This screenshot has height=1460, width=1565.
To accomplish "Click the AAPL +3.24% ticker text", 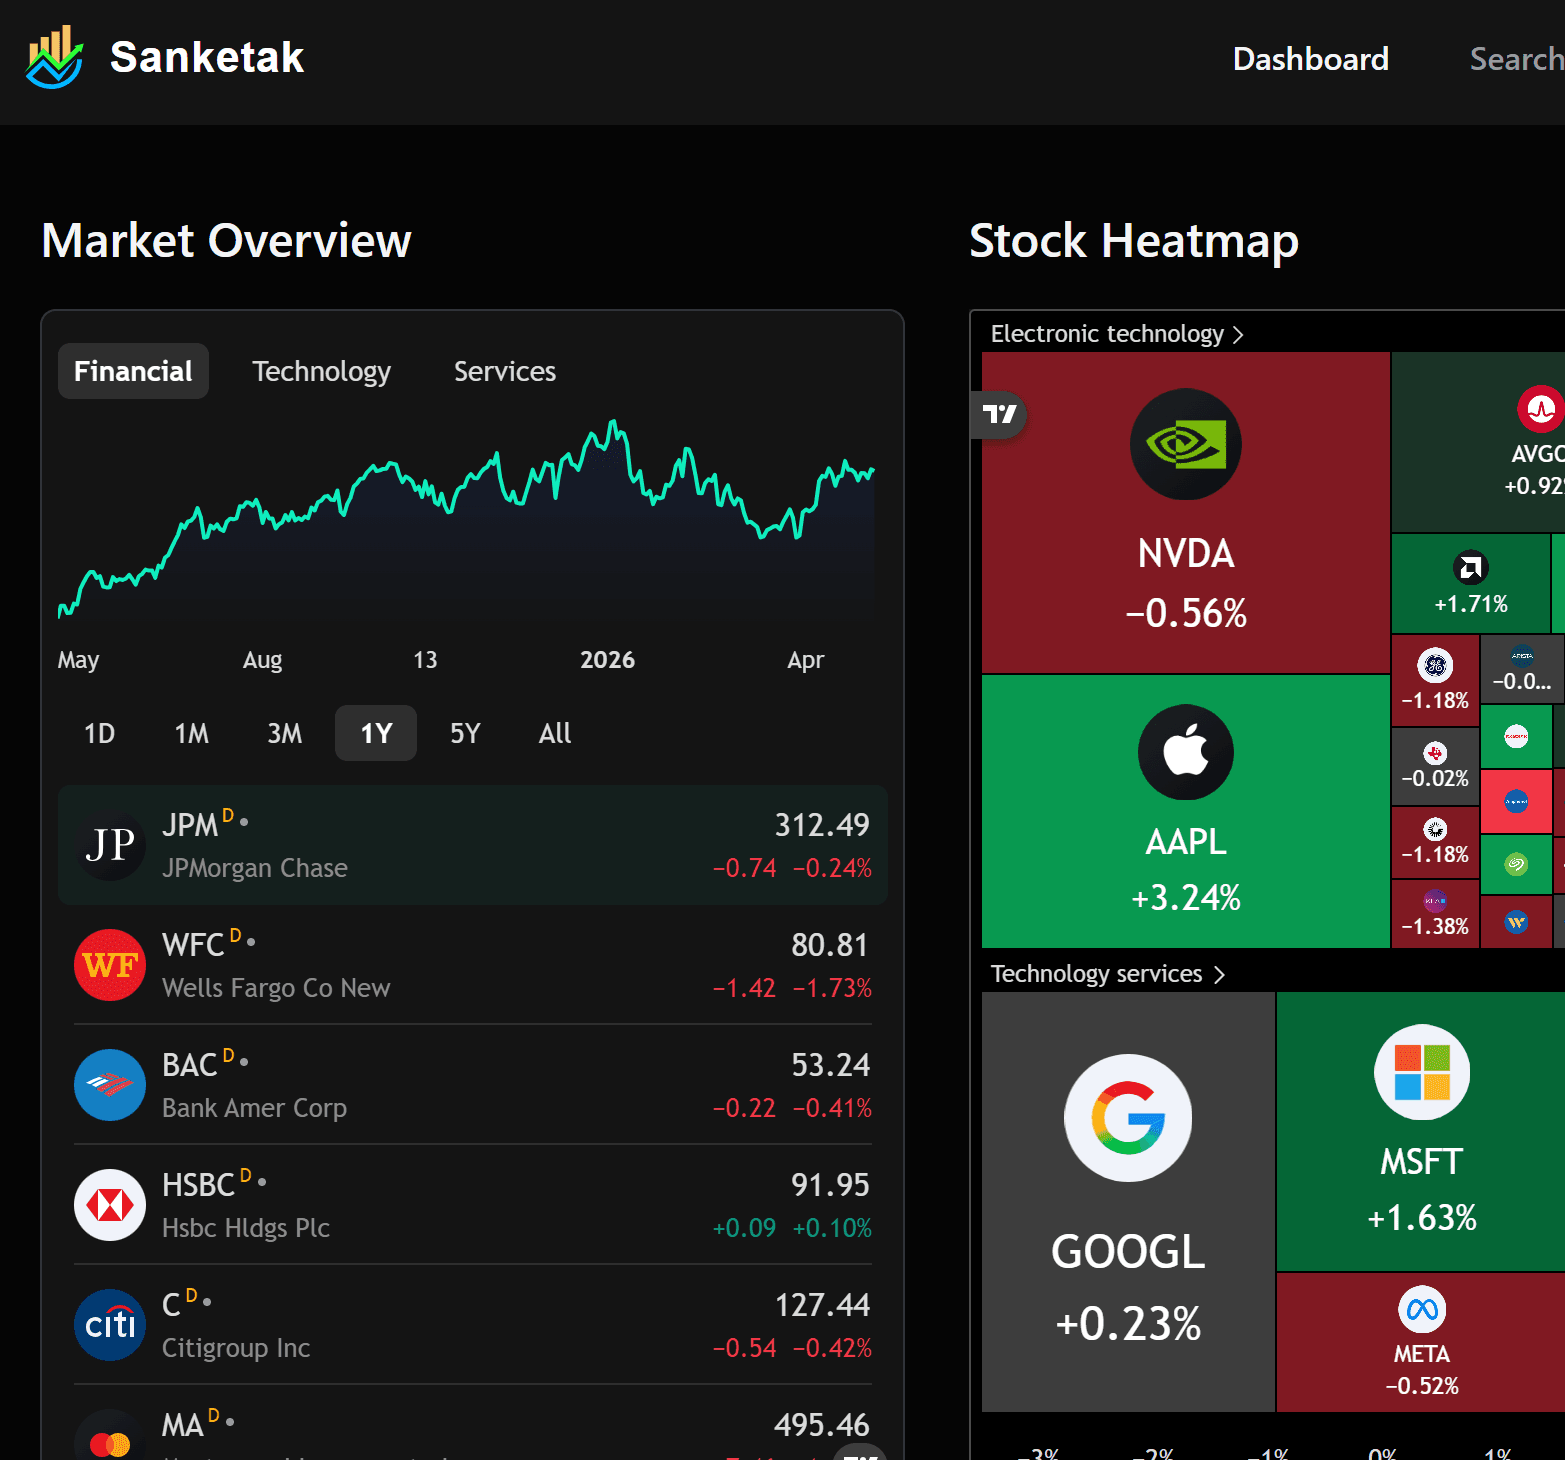I will pos(1186,869).
